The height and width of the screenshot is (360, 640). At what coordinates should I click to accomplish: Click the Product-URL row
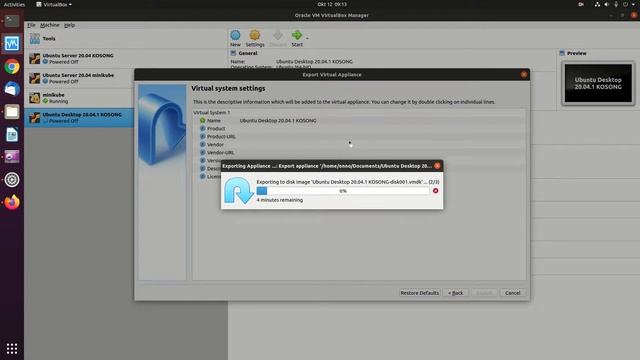click(x=359, y=136)
